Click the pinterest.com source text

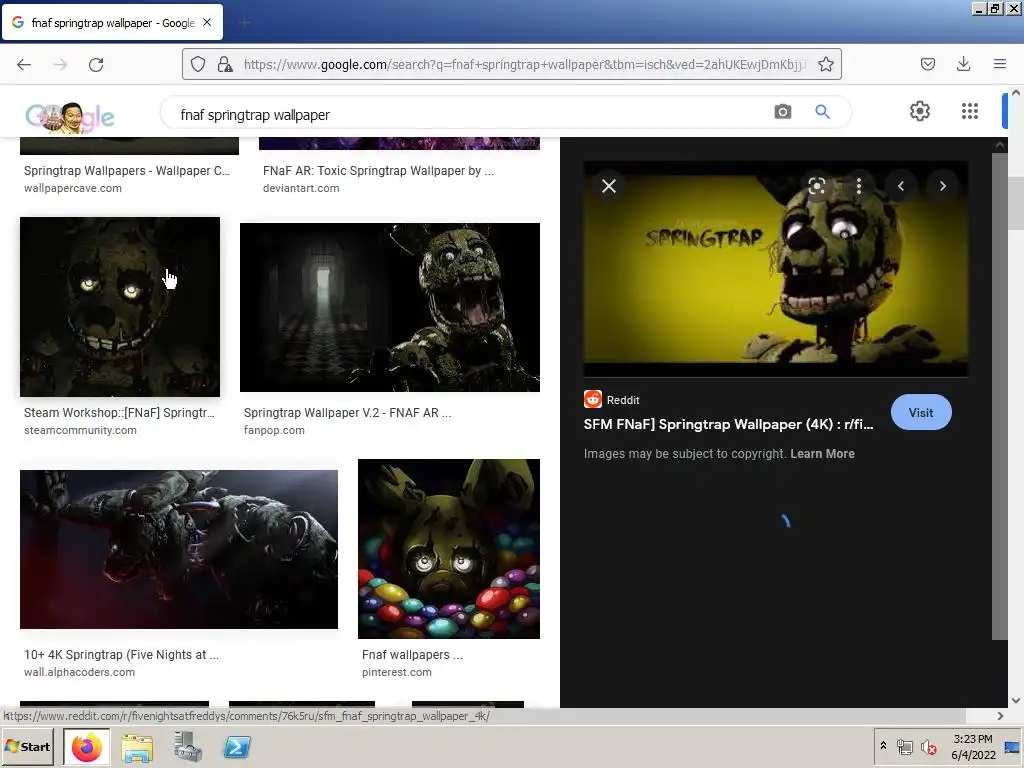point(397,672)
